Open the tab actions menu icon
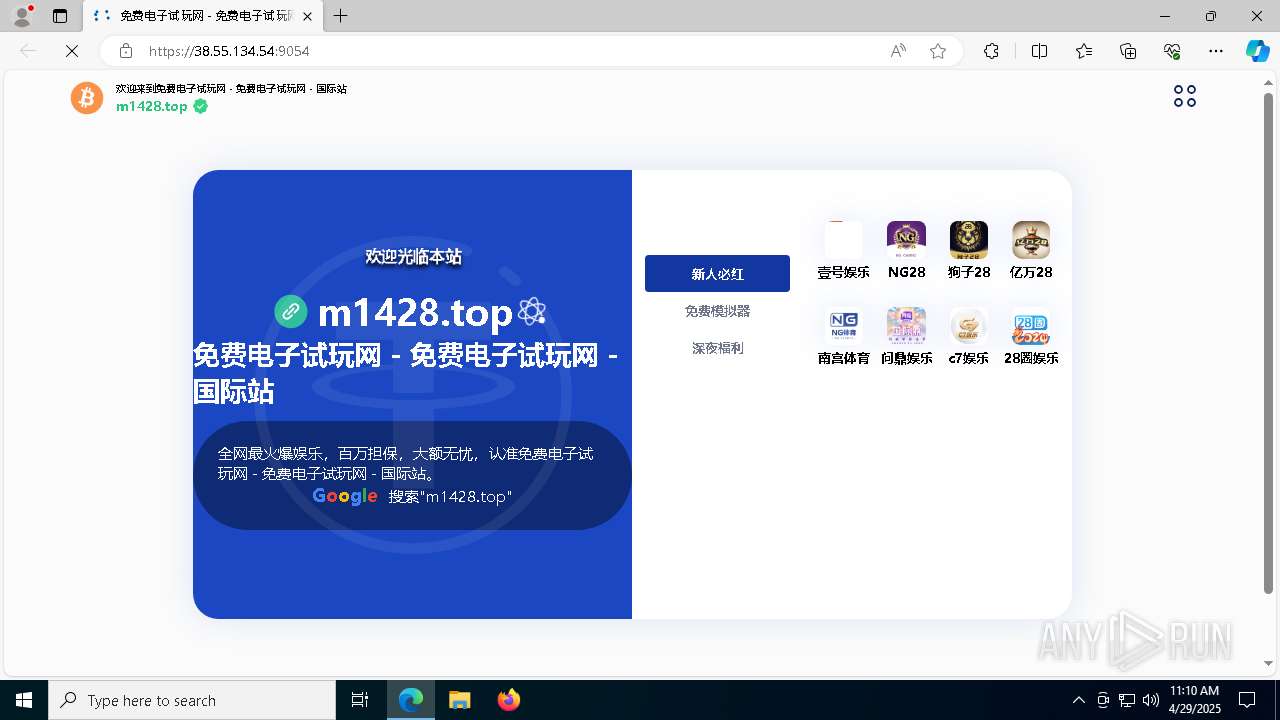The width and height of the screenshot is (1280, 720). (60, 16)
